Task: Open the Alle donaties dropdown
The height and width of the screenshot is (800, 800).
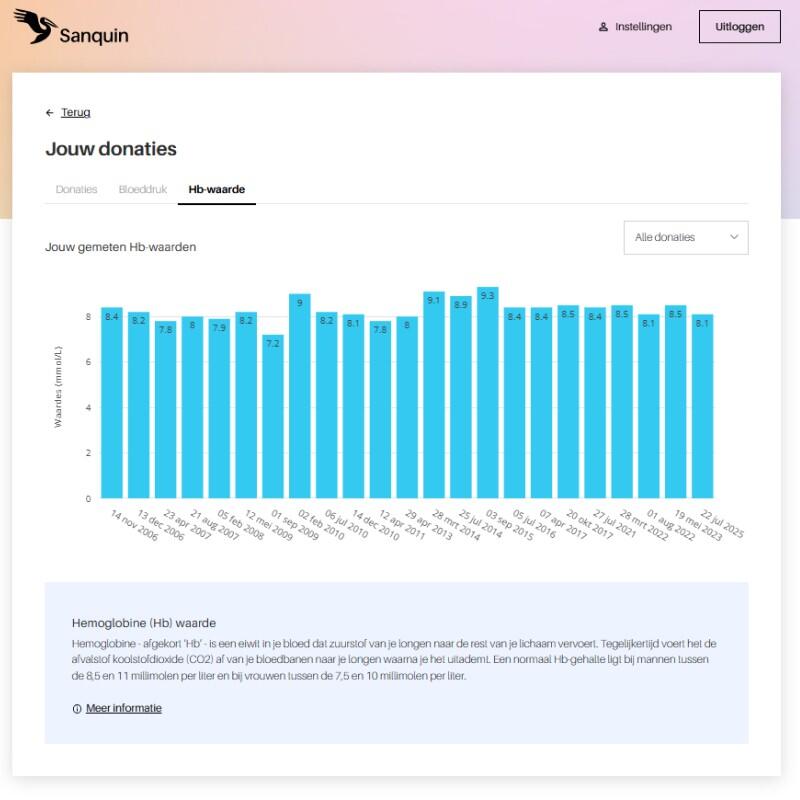Action: point(685,237)
